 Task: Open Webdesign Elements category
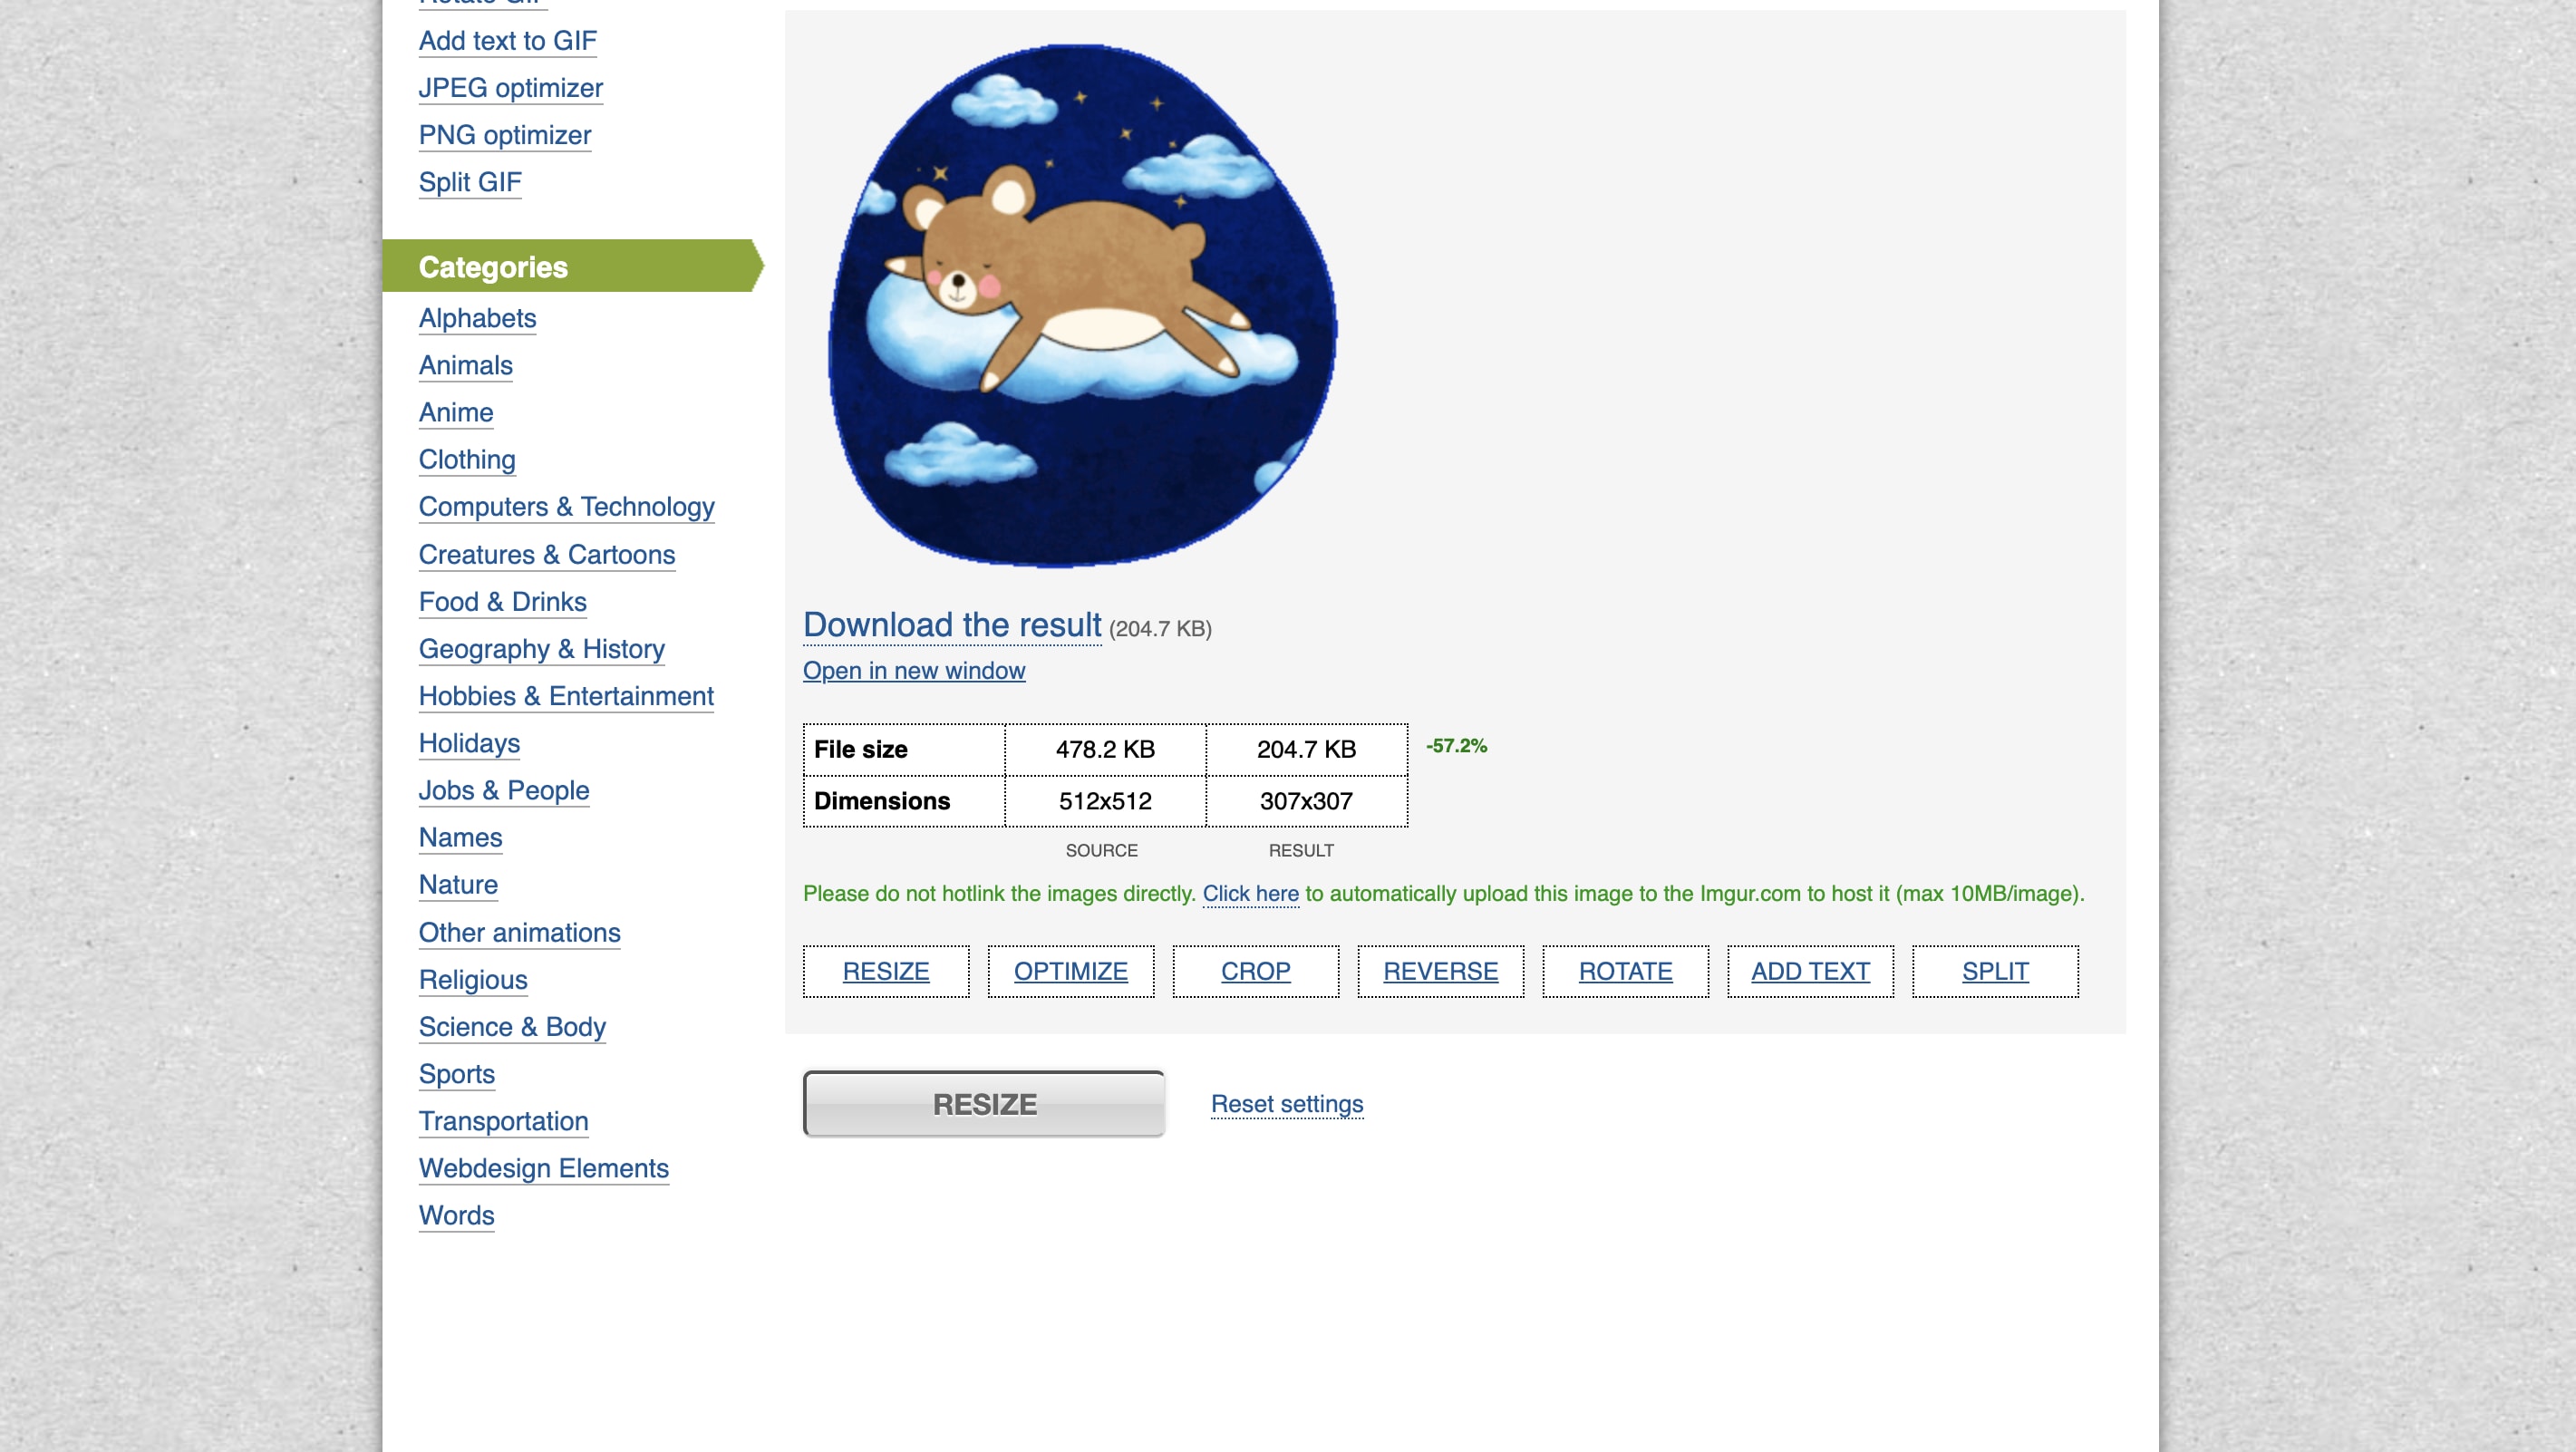[543, 1168]
